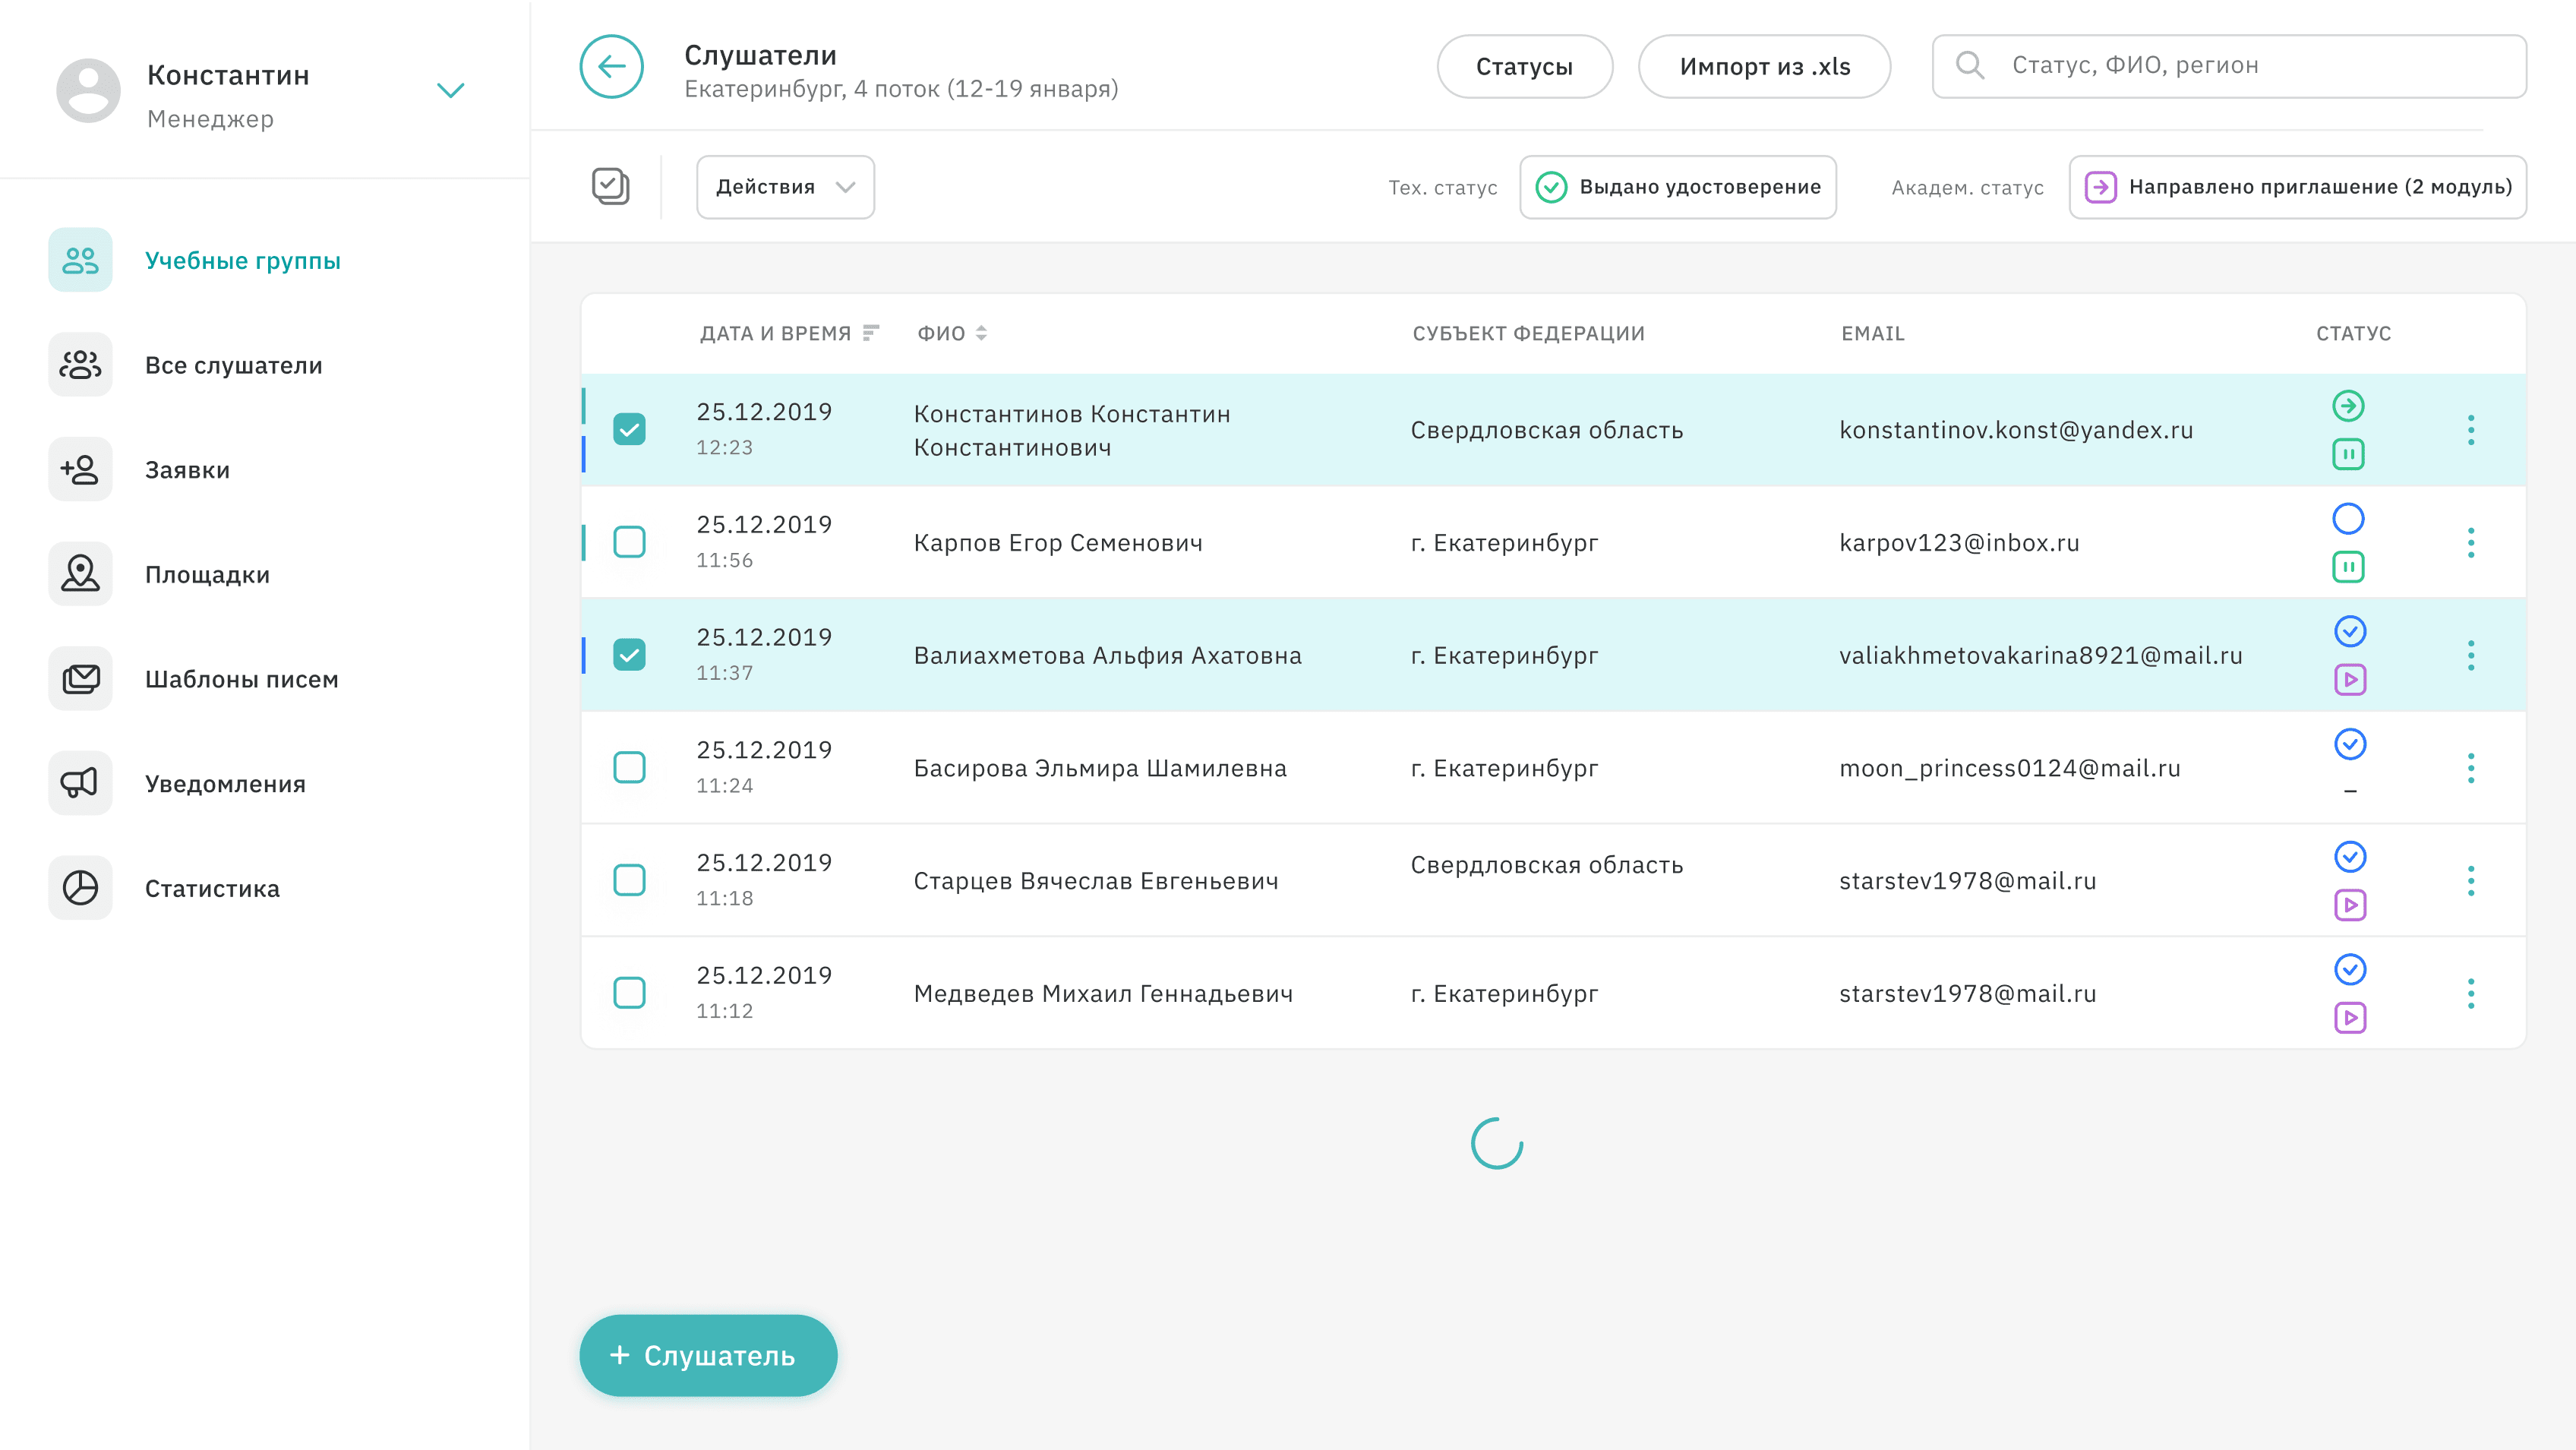The image size is (2576, 1450).
Task: Expand the Константин user profile chevron
Action: (x=451, y=91)
